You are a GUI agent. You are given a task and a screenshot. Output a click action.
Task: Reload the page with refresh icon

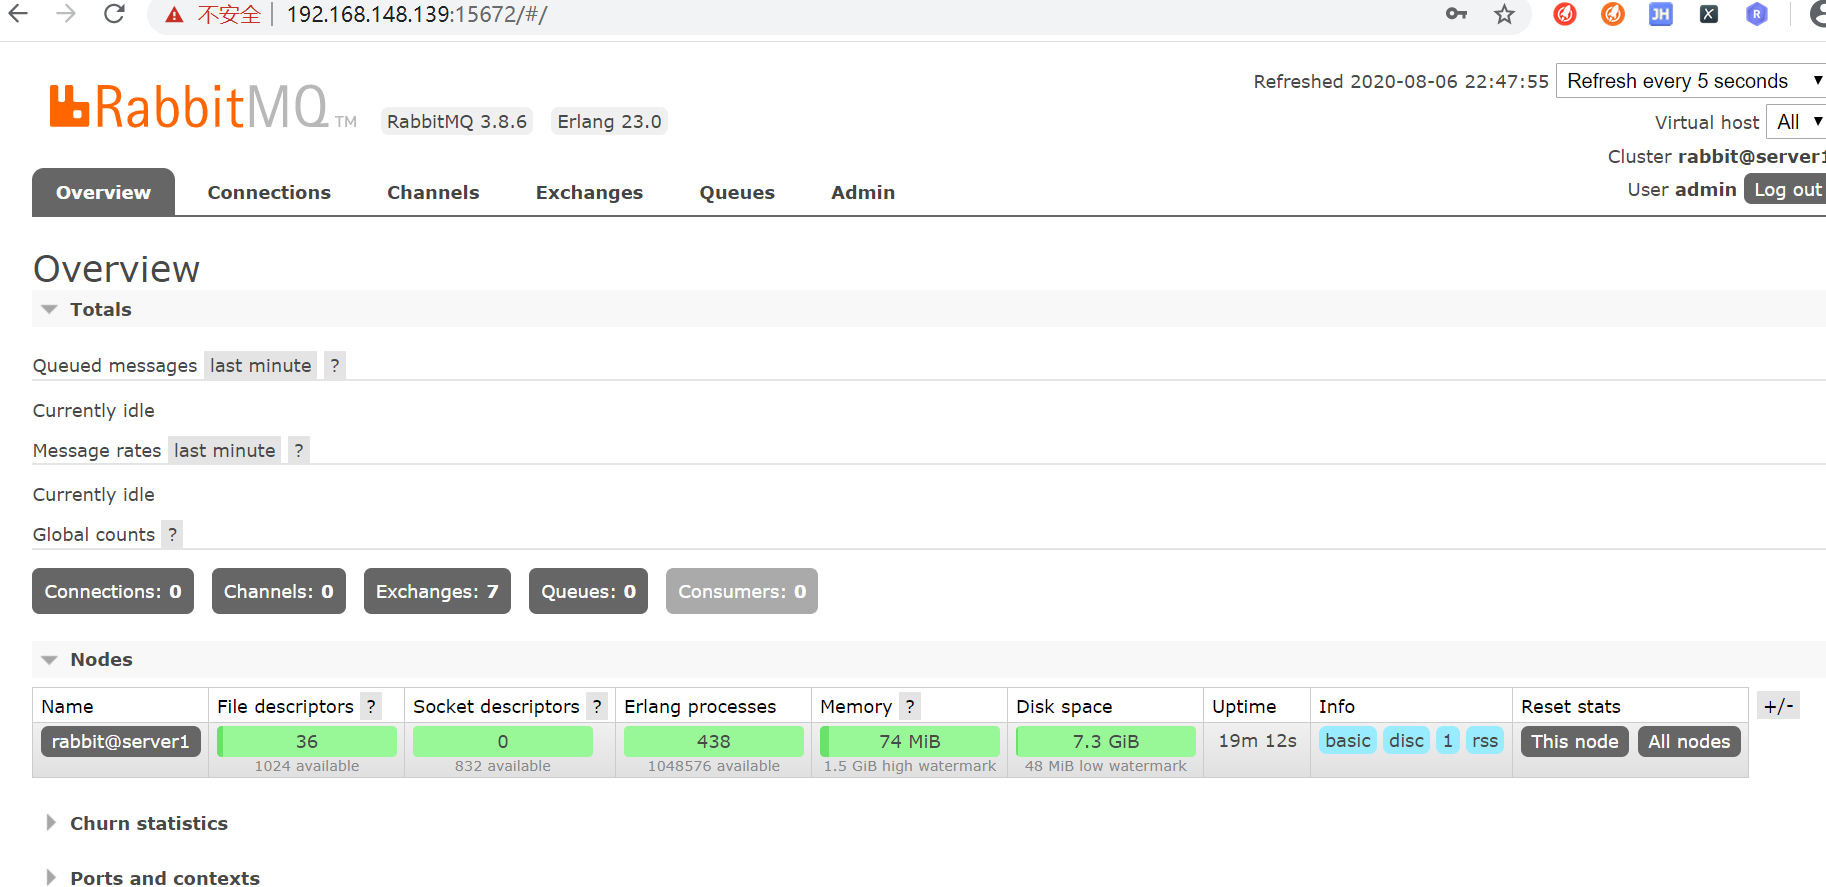[x=114, y=14]
